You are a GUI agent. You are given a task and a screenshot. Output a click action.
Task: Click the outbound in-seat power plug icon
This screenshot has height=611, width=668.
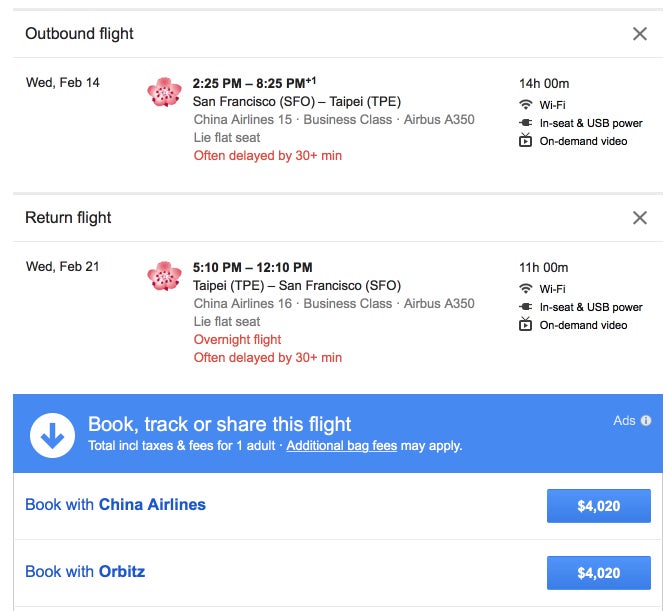pos(526,123)
